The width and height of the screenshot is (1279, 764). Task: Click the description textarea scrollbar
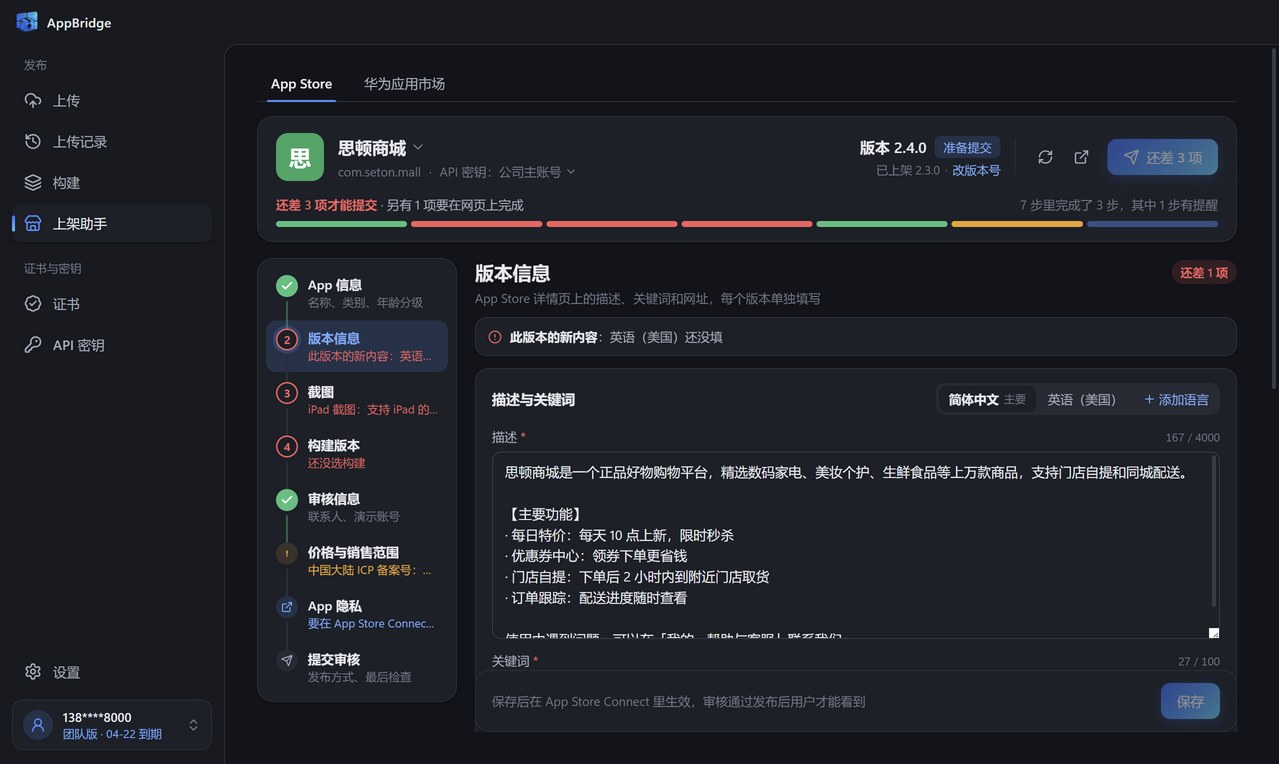click(1215, 533)
